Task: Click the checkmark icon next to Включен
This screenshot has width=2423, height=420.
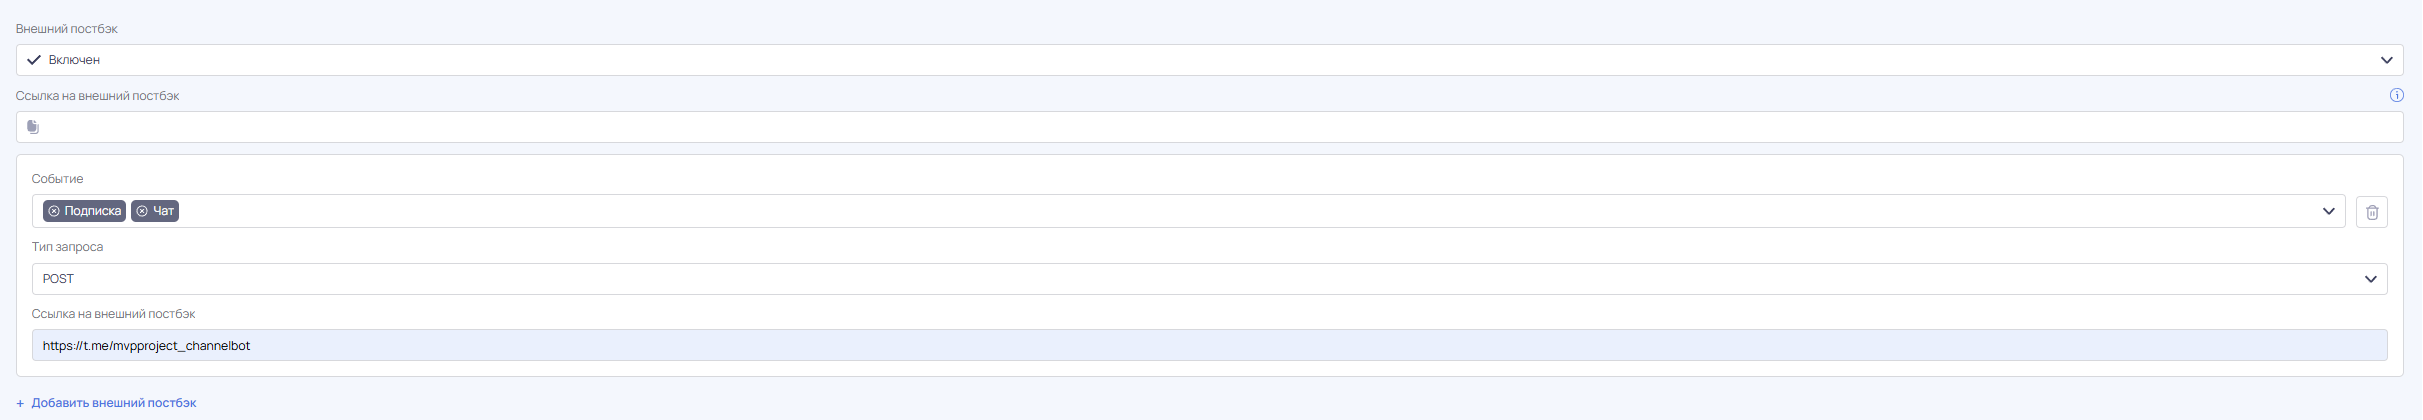Action: [34, 60]
